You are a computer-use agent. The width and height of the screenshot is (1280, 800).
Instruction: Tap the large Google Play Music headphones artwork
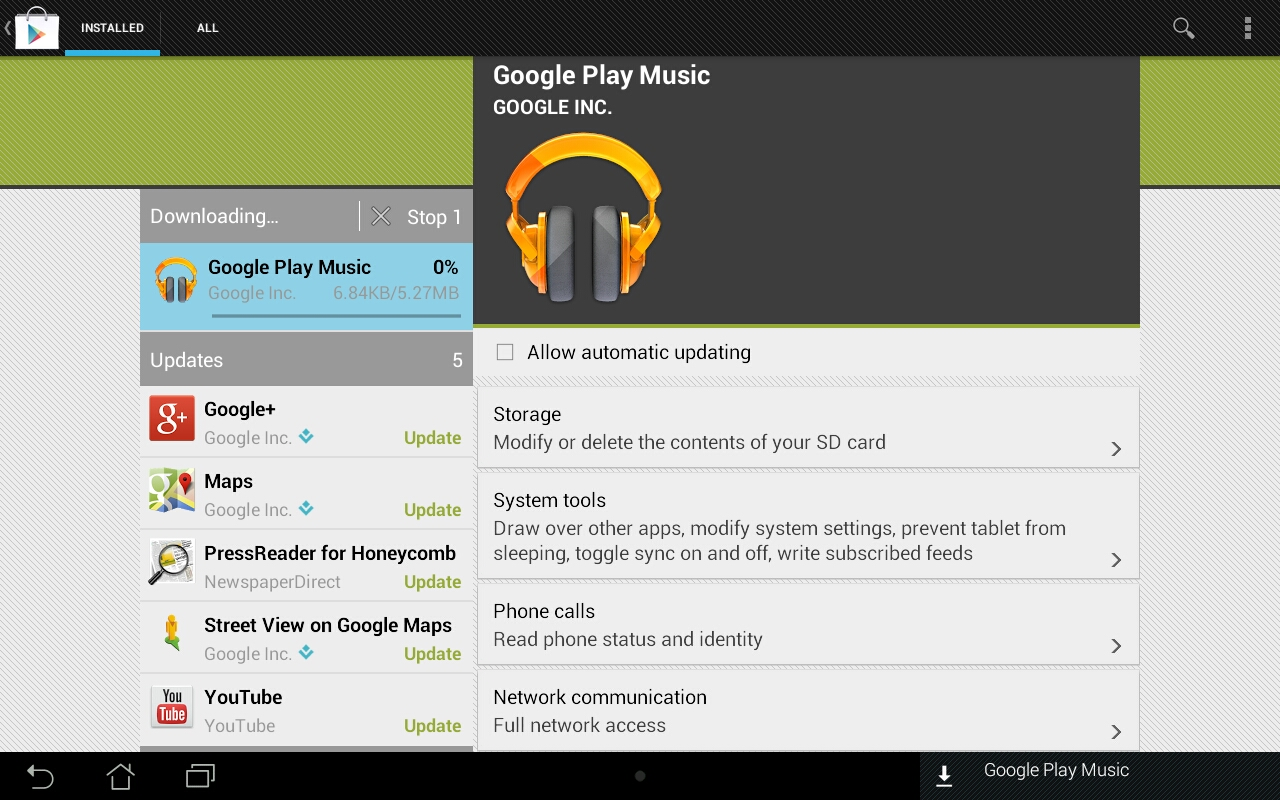[583, 217]
